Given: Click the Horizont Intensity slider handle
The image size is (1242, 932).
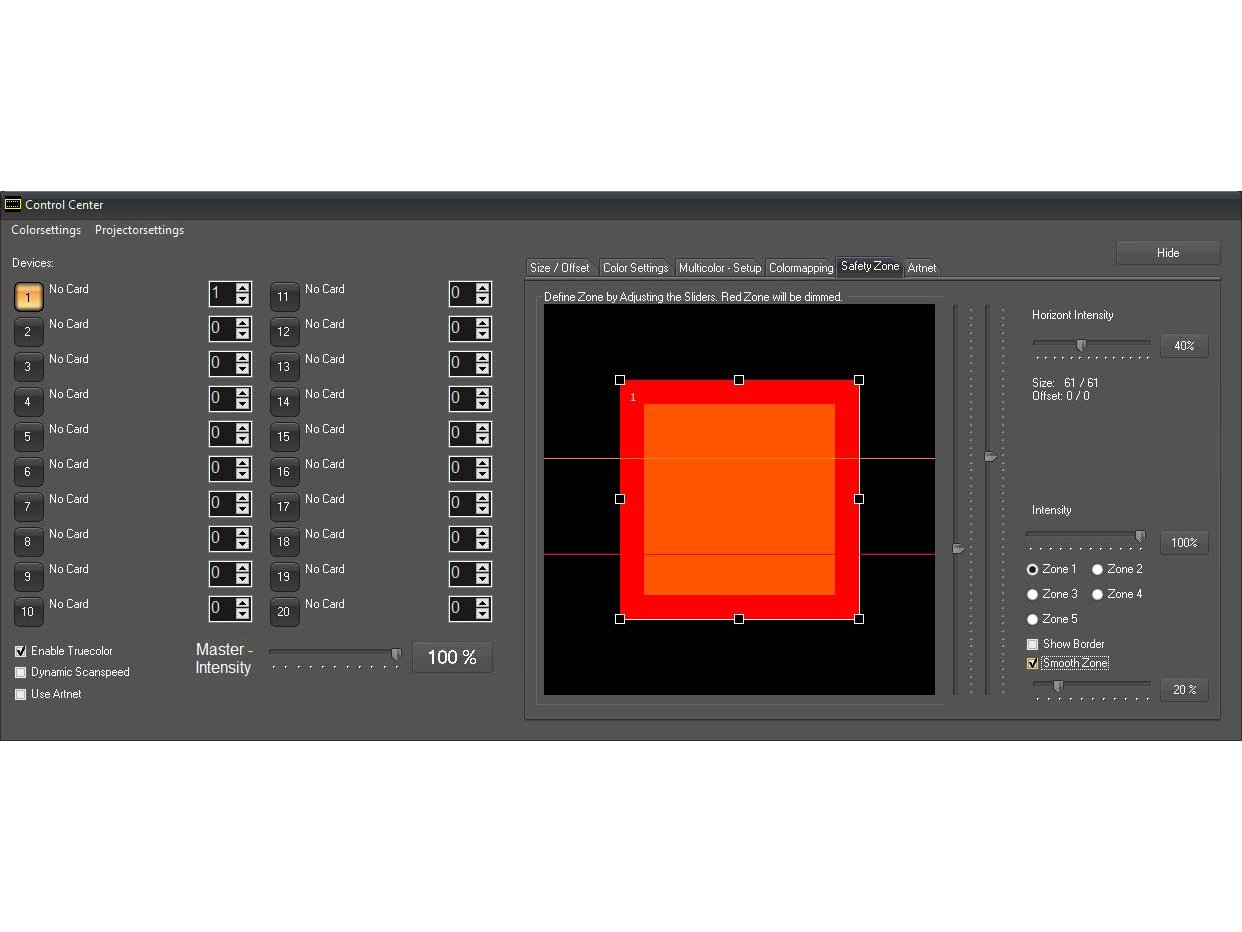Looking at the screenshot, I should [1081, 345].
